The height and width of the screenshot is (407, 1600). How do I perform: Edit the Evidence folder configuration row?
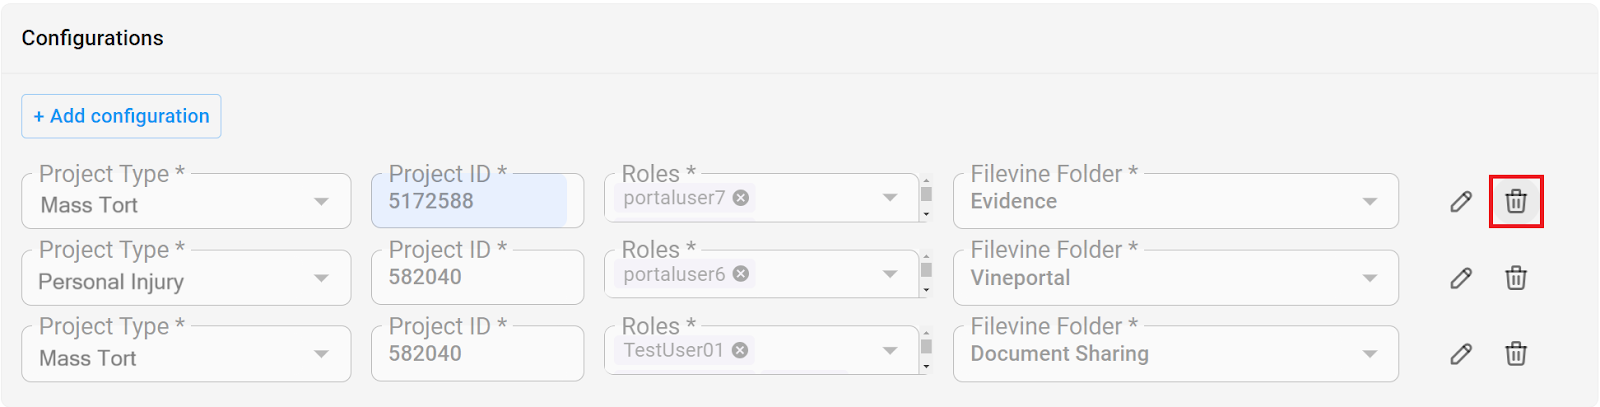click(x=1461, y=201)
